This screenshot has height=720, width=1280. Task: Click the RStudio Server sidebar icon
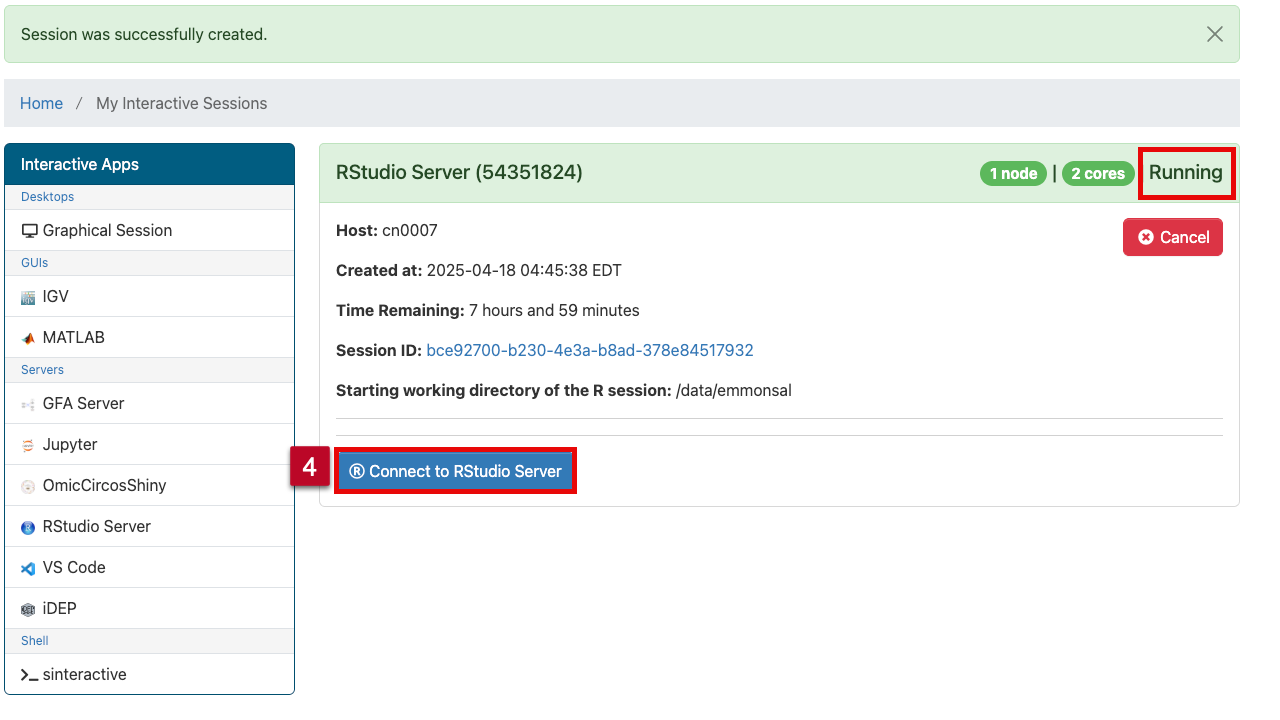tap(28, 527)
